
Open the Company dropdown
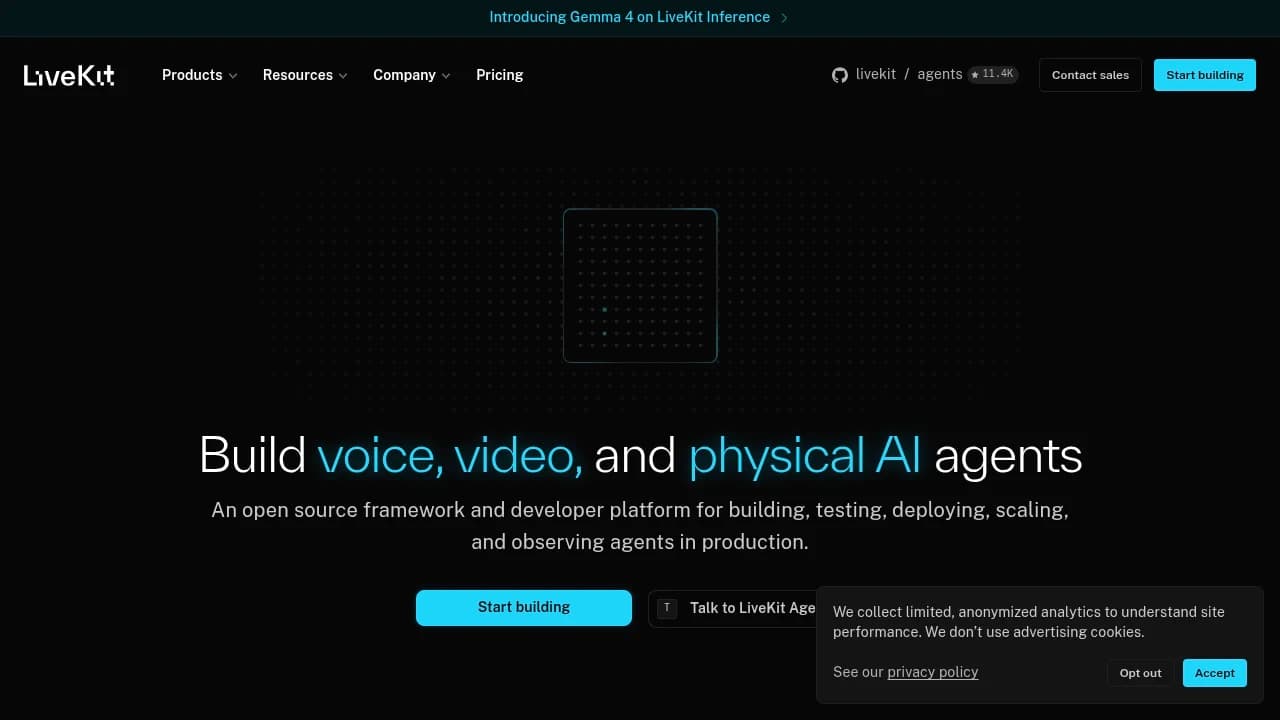pyautogui.click(x=412, y=75)
